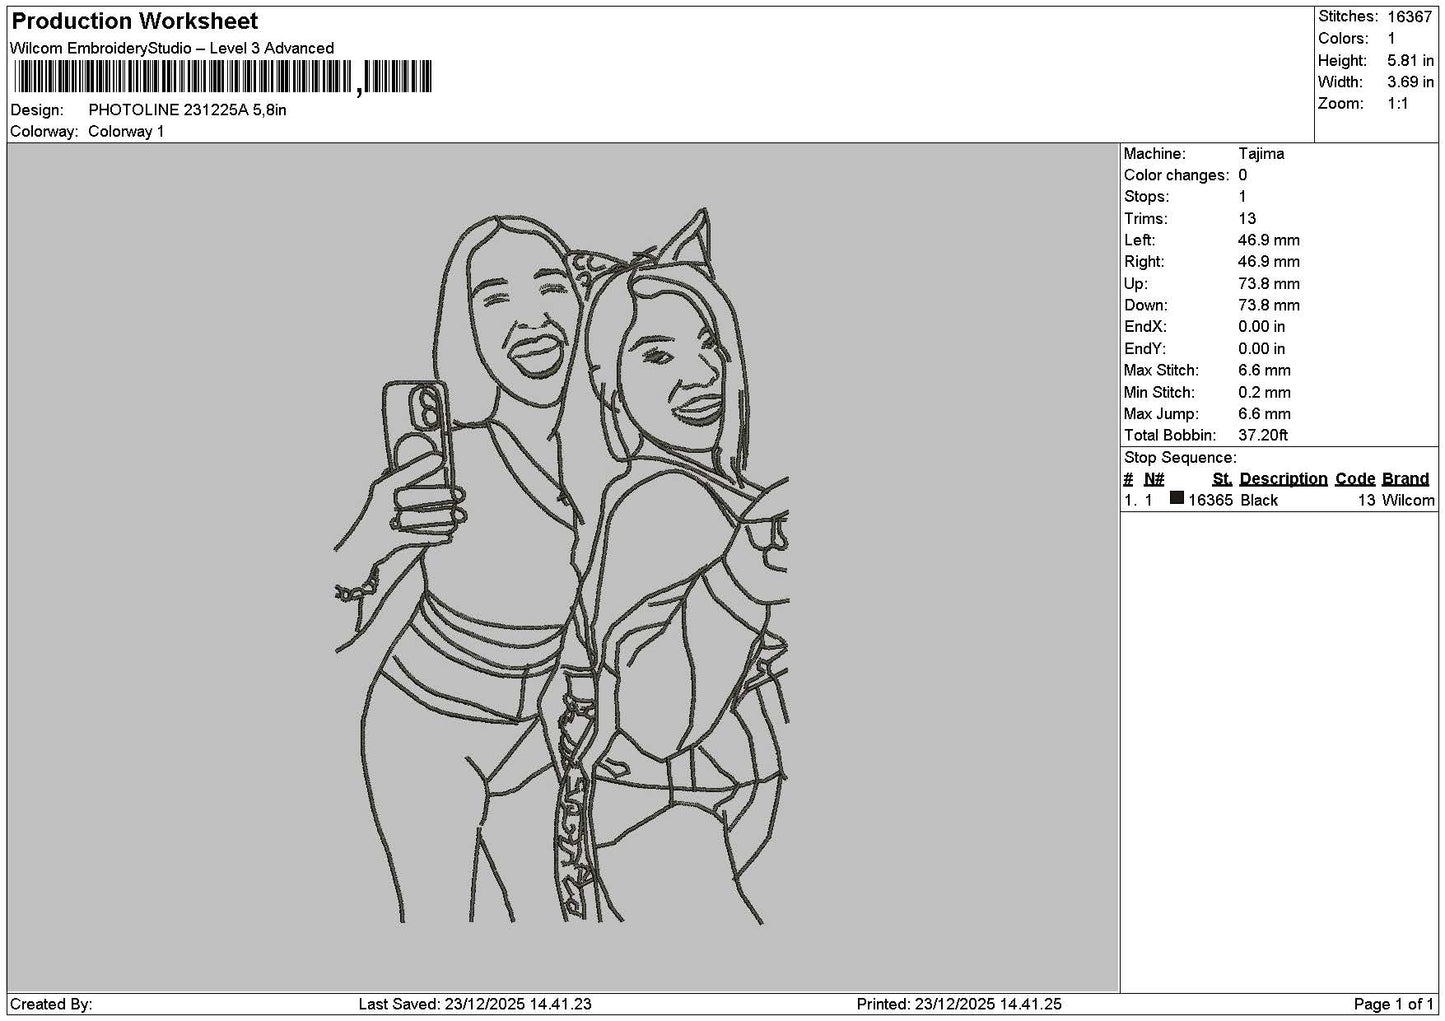
Task: Click the N# column header
Action: click(x=1154, y=479)
